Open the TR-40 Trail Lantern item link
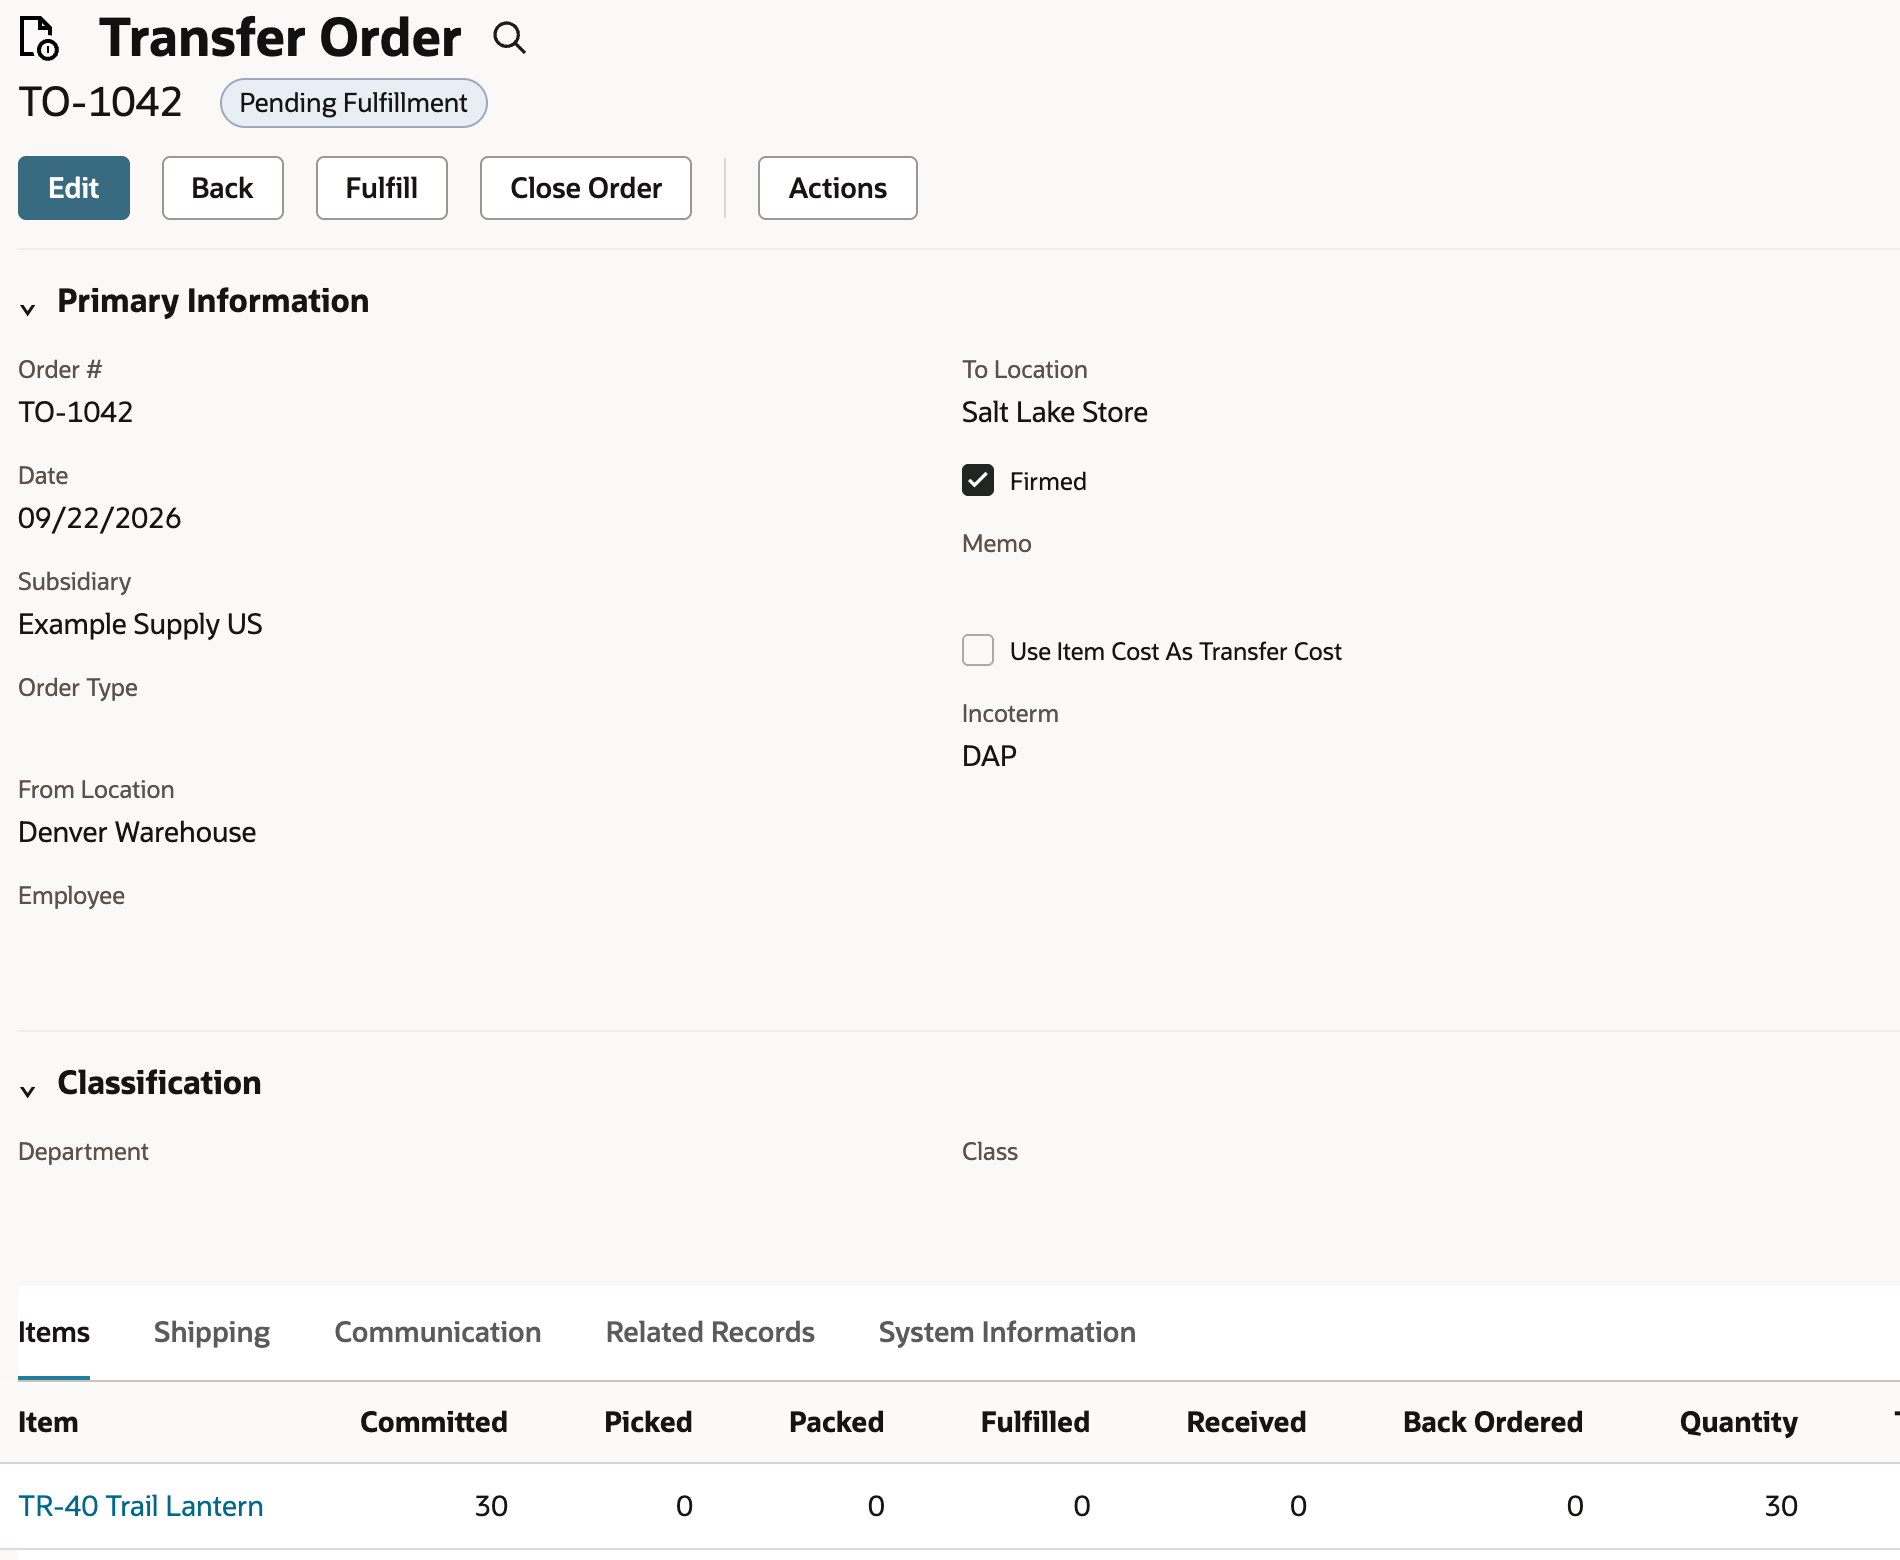The width and height of the screenshot is (1900, 1560). pos(141,1506)
